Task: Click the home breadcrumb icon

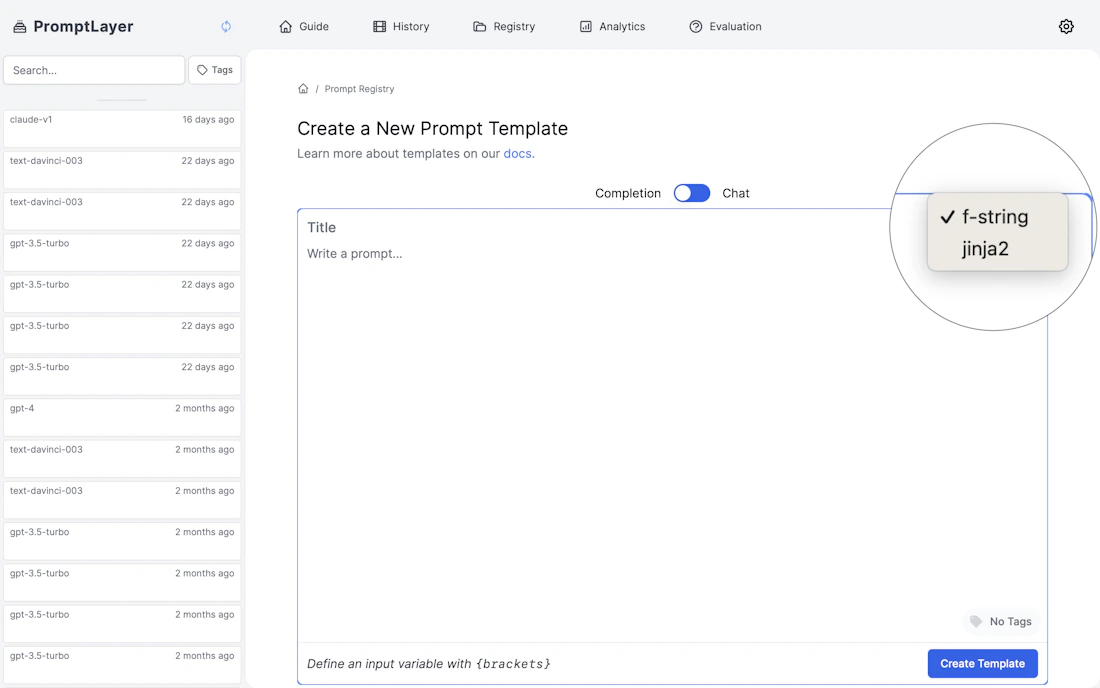Action: click(x=303, y=88)
